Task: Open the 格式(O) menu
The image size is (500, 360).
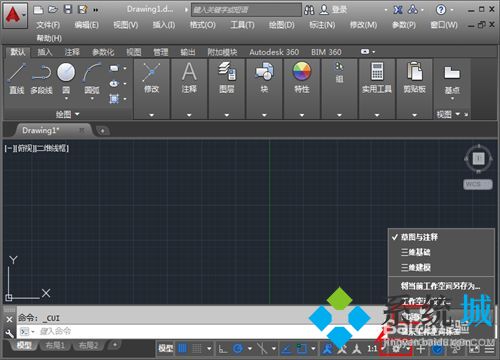Action: tap(203, 25)
